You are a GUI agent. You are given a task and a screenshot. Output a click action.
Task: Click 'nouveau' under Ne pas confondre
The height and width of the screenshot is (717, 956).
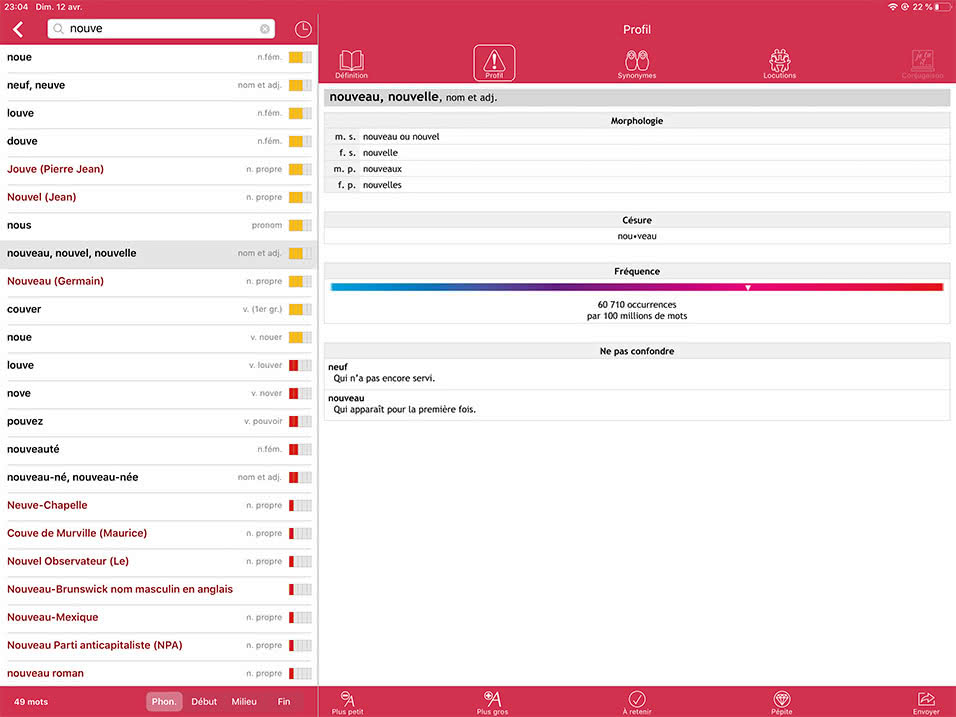click(346, 398)
